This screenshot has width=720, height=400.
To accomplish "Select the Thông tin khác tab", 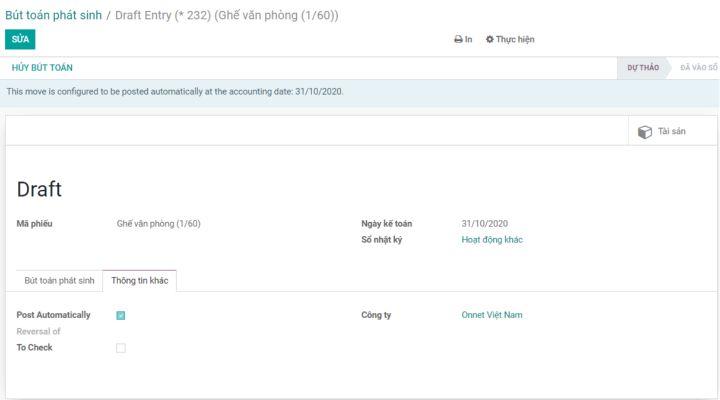I will (x=139, y=281).
